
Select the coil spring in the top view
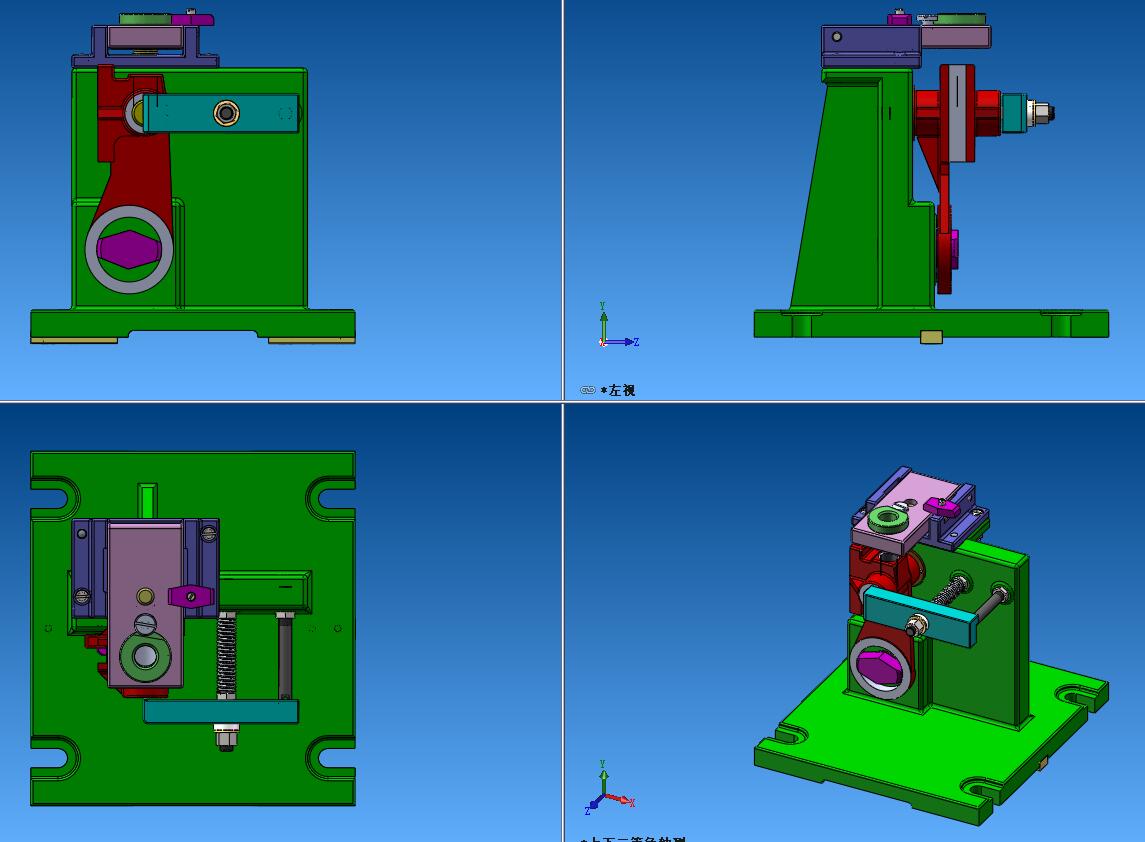(x=227, y=655)
